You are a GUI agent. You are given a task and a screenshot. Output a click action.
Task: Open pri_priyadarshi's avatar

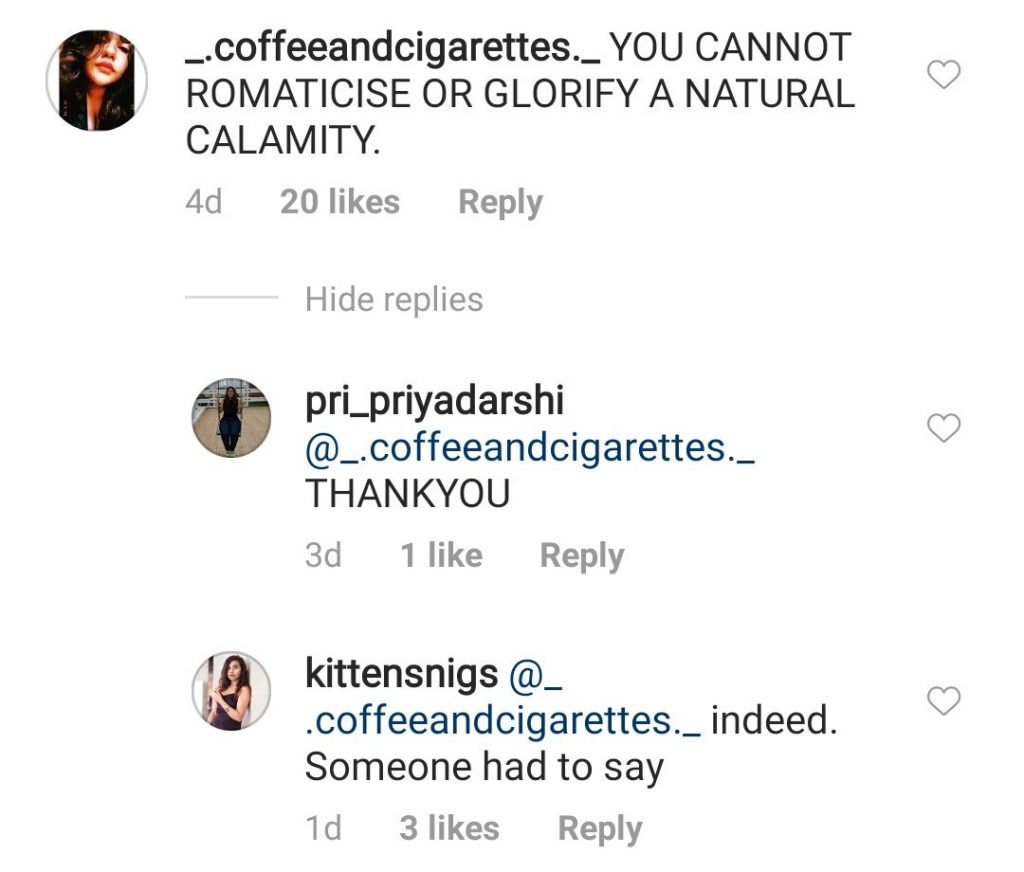231,418
